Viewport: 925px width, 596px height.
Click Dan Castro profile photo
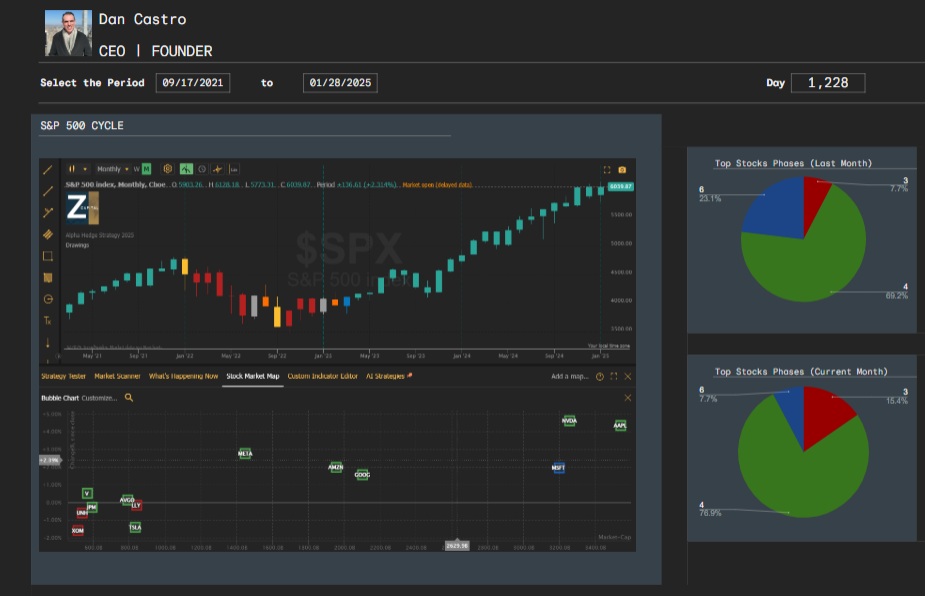[68, 33]
